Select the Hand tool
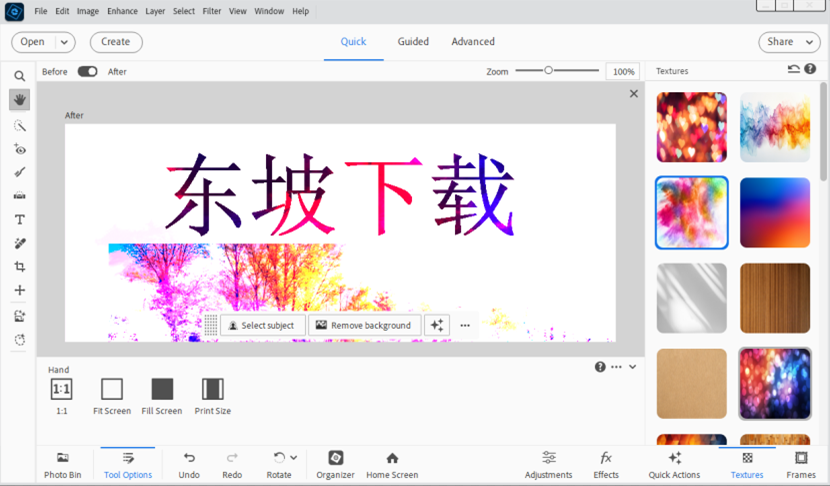 [x=19, y=100]
